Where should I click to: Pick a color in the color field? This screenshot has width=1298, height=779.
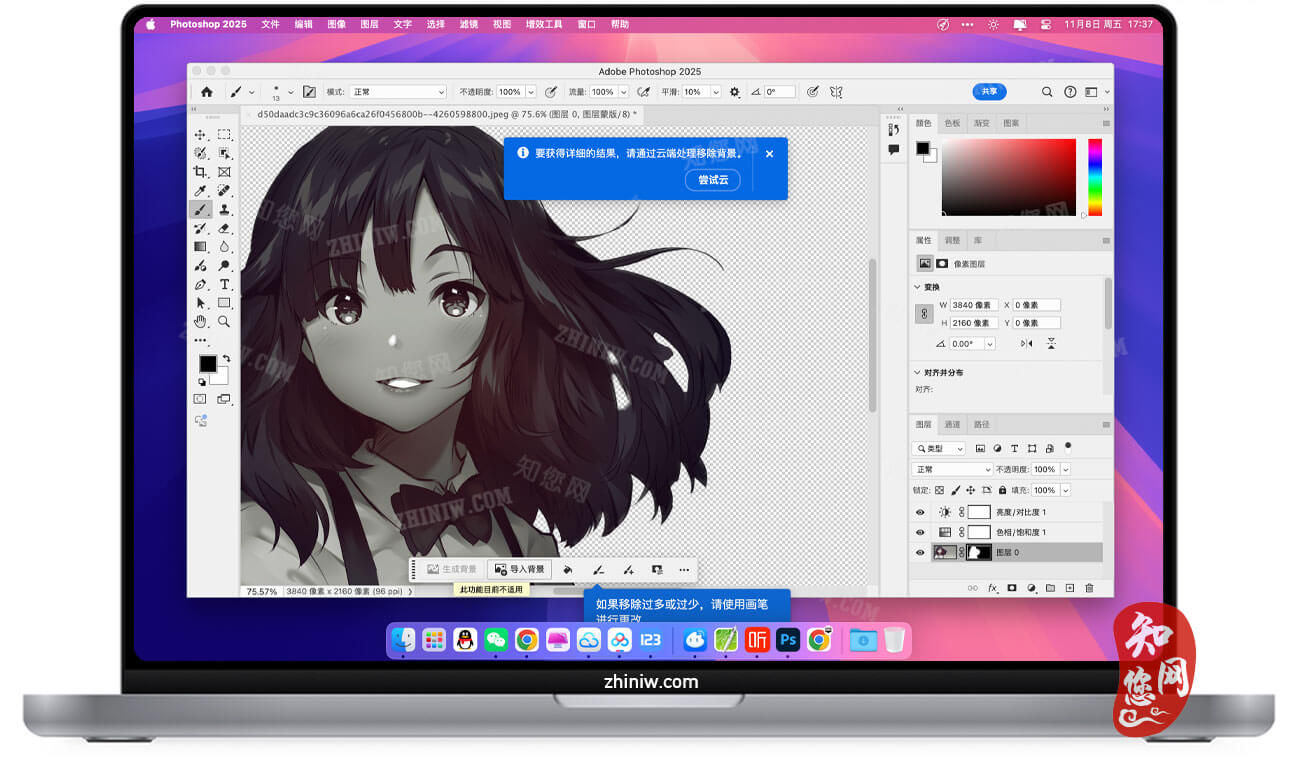pos(1008,177)
